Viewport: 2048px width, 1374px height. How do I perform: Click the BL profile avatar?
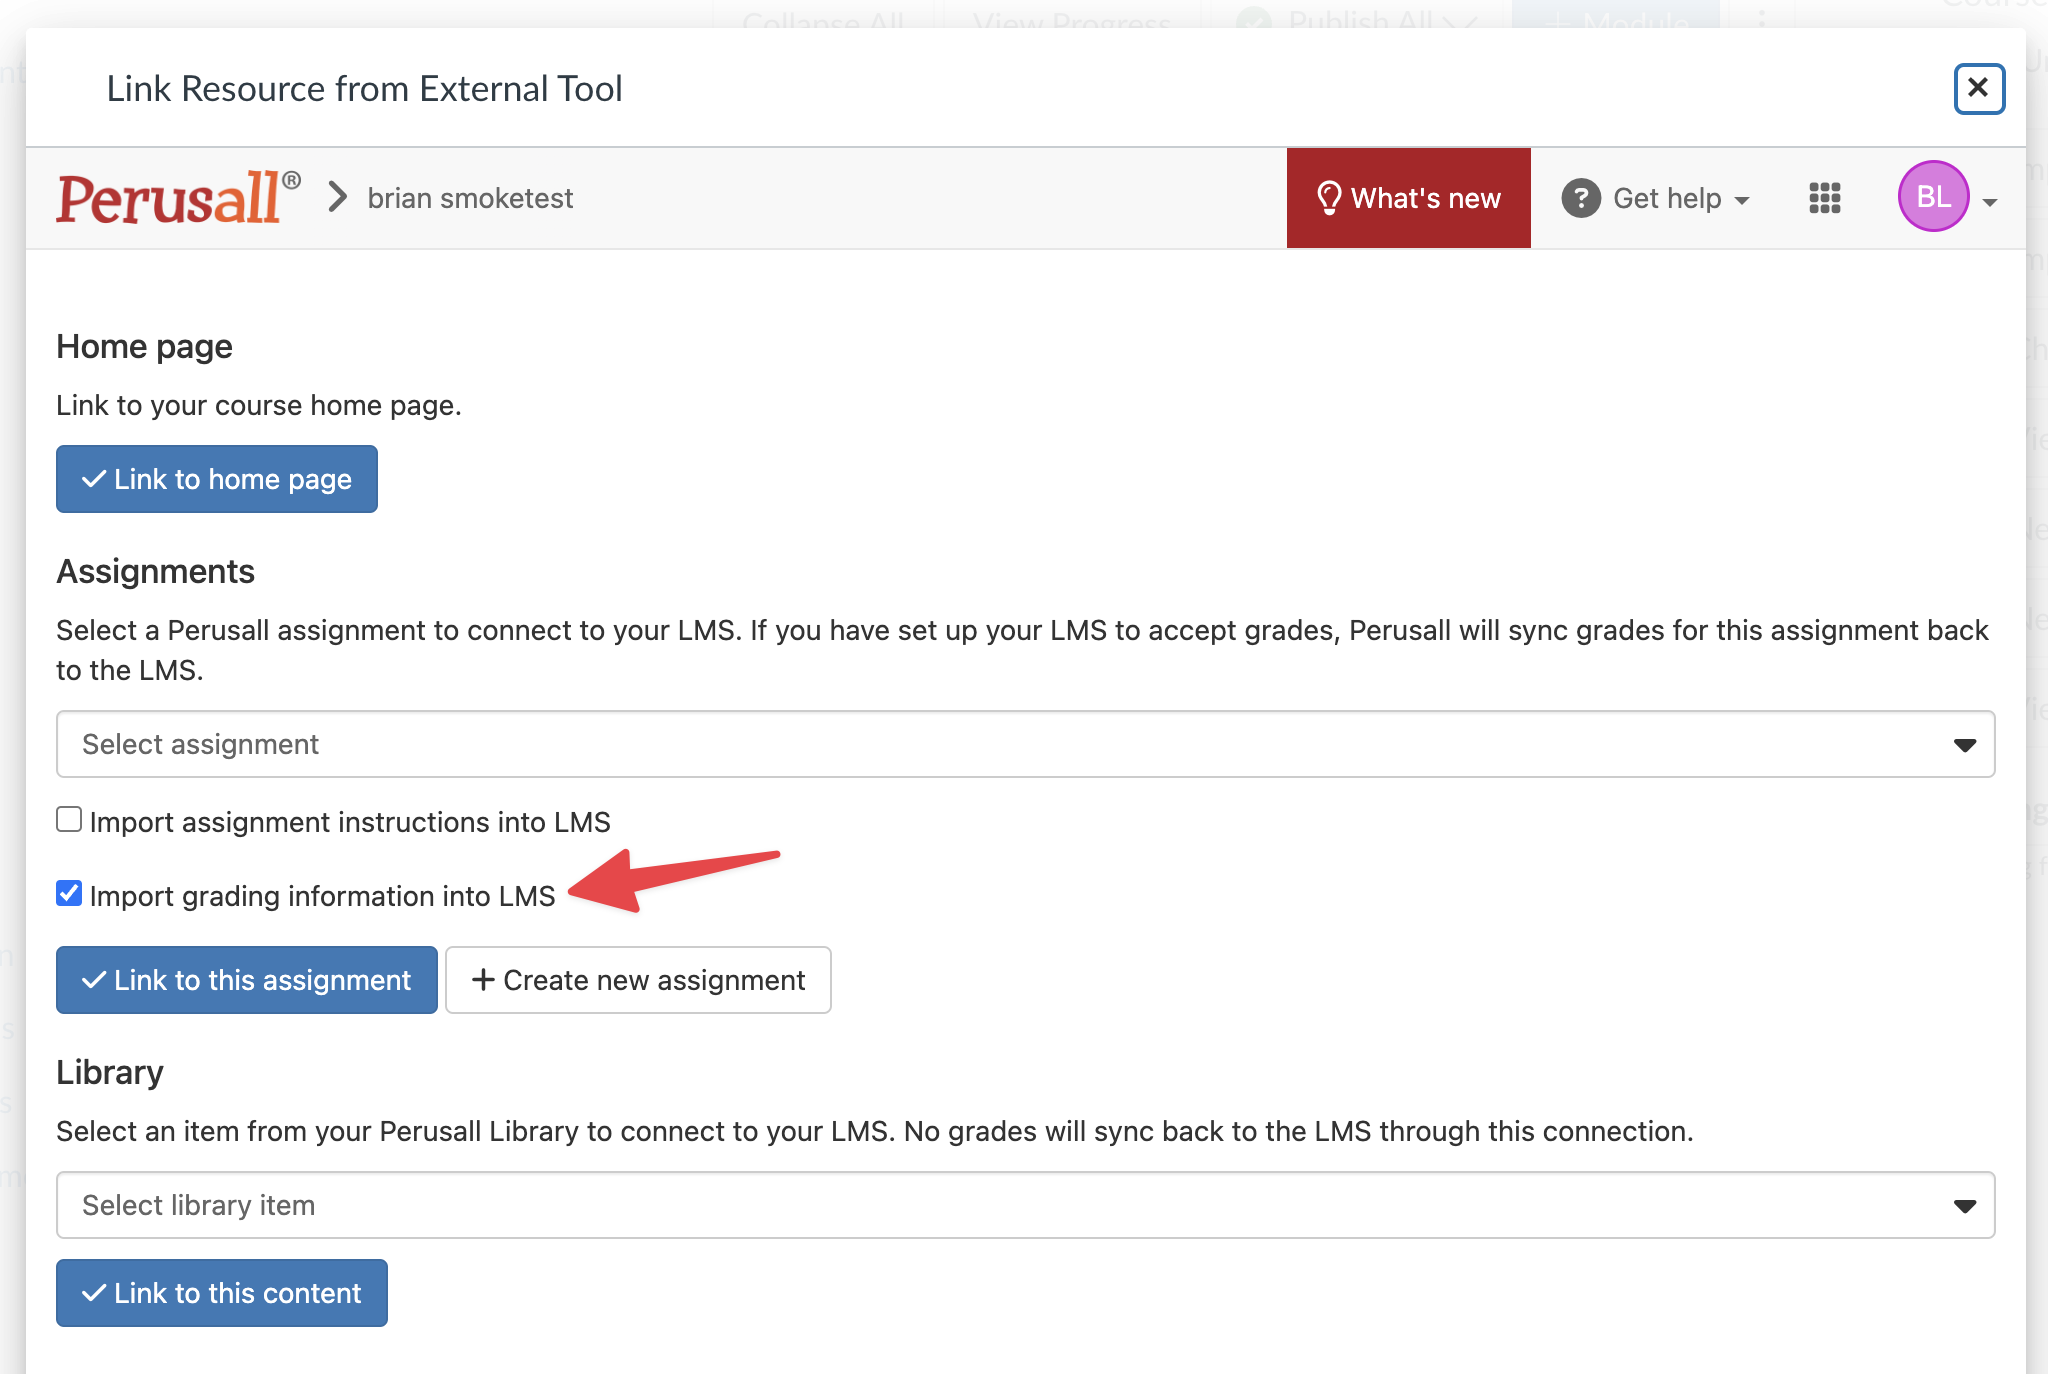1936,196
